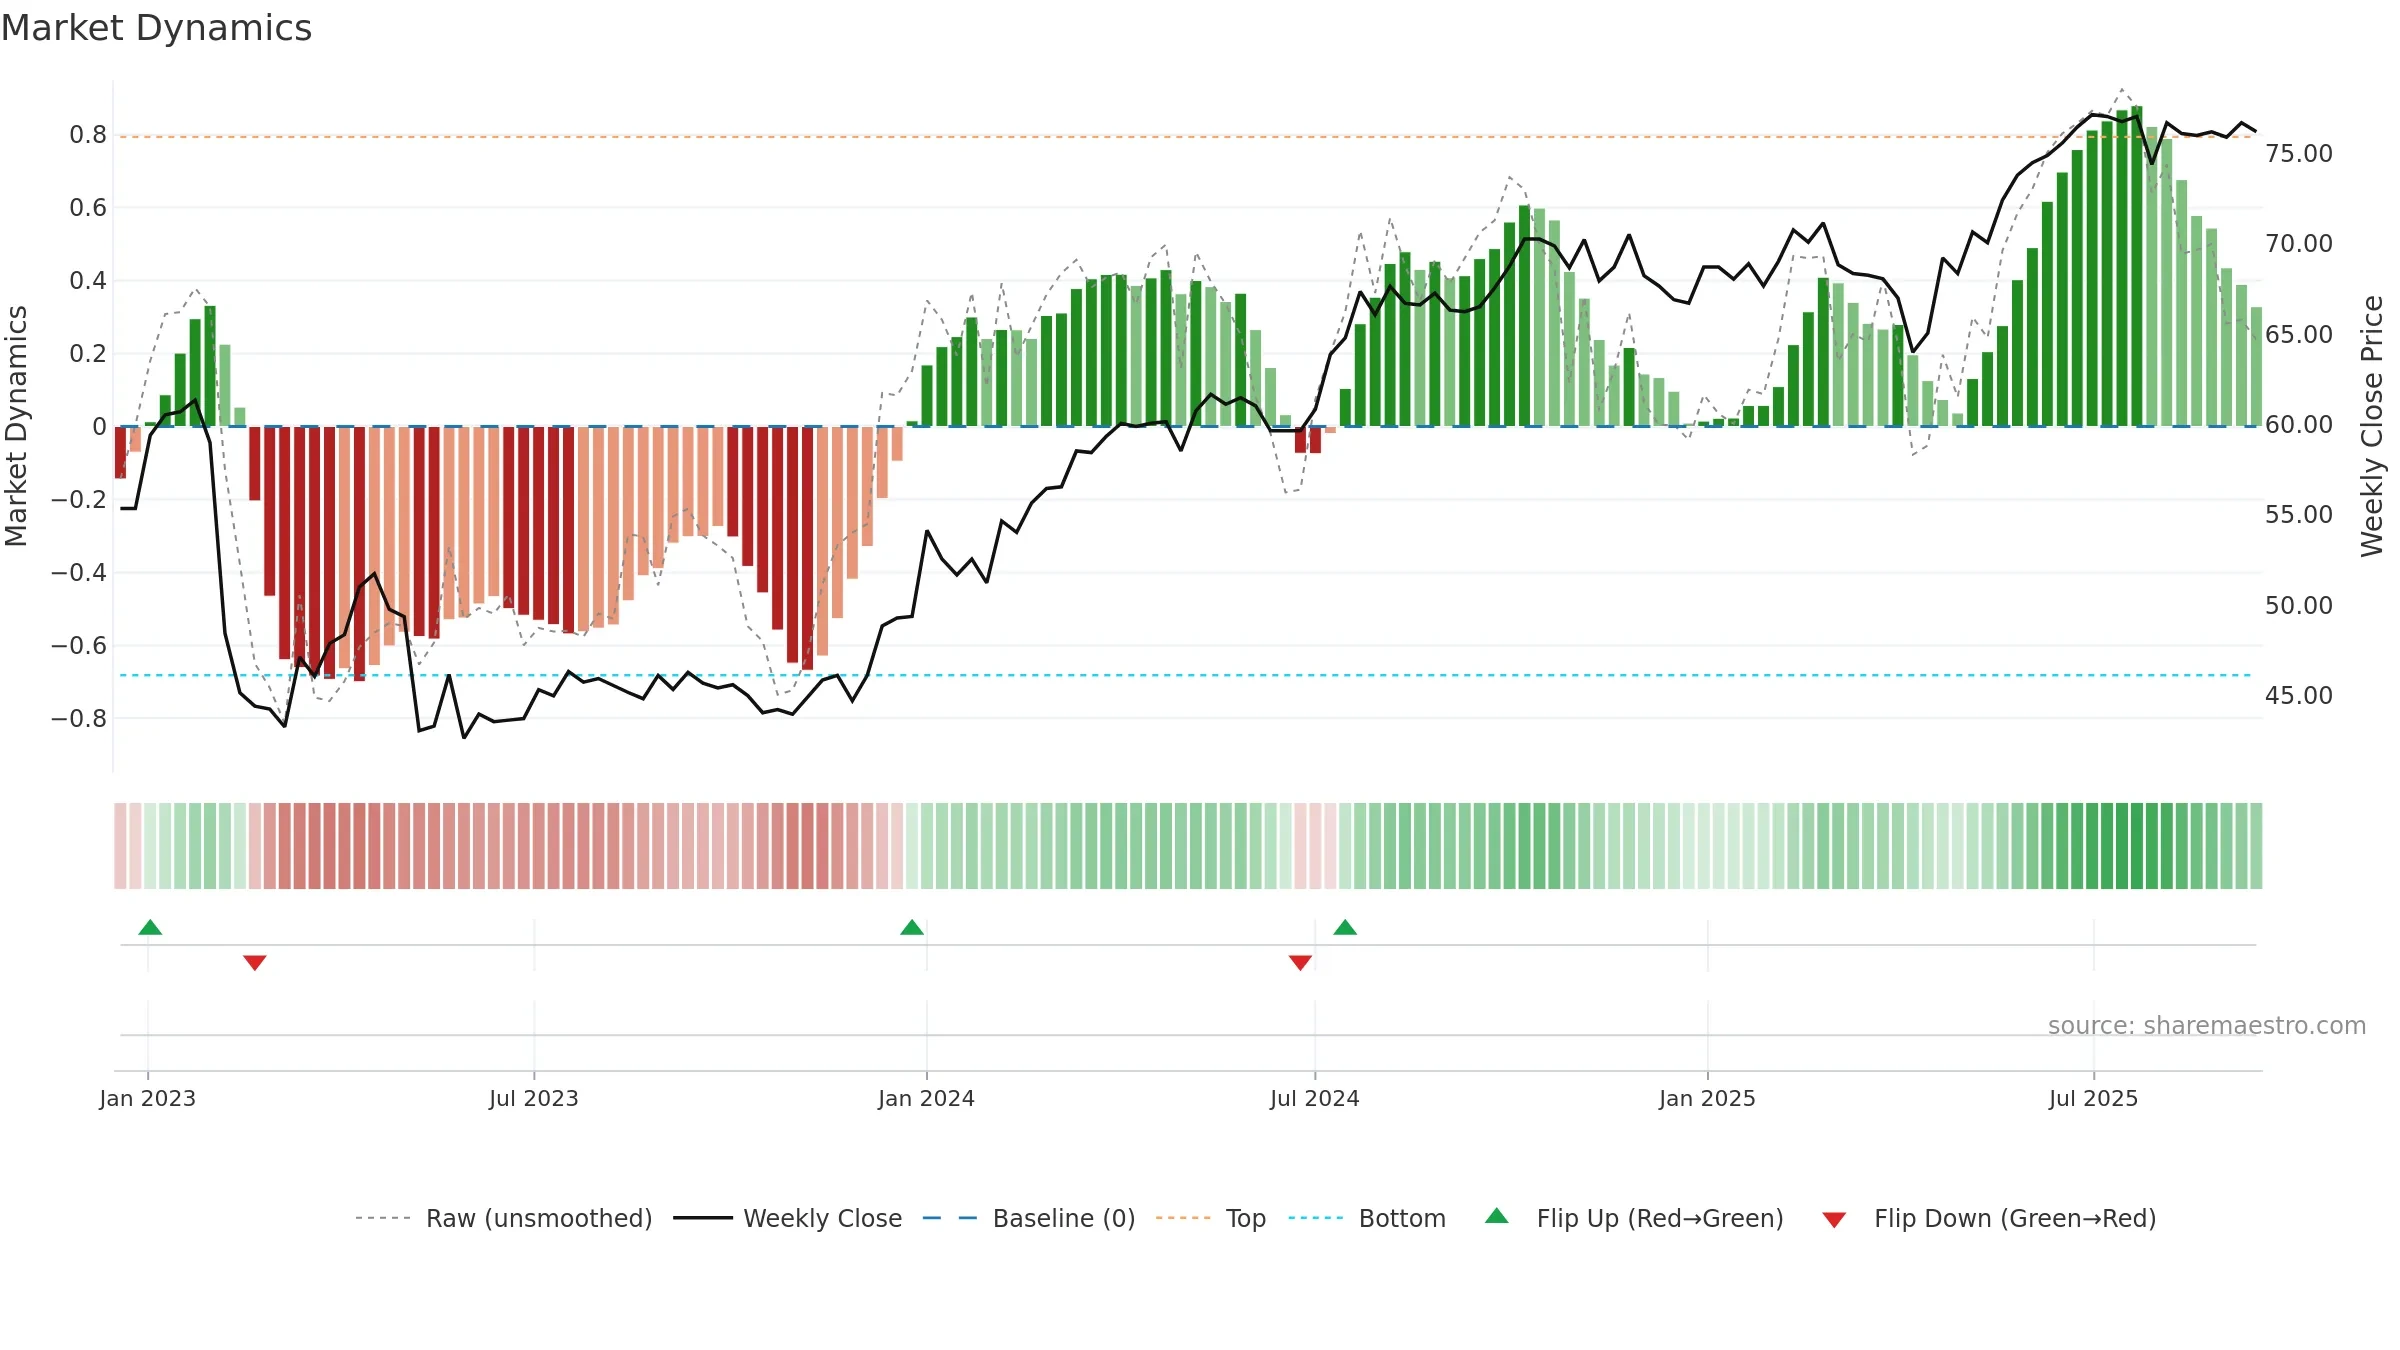This screenshot has width=2400, height=1350.
Task: Click the 45.00 right axis price label
Action: point(2299,696)
